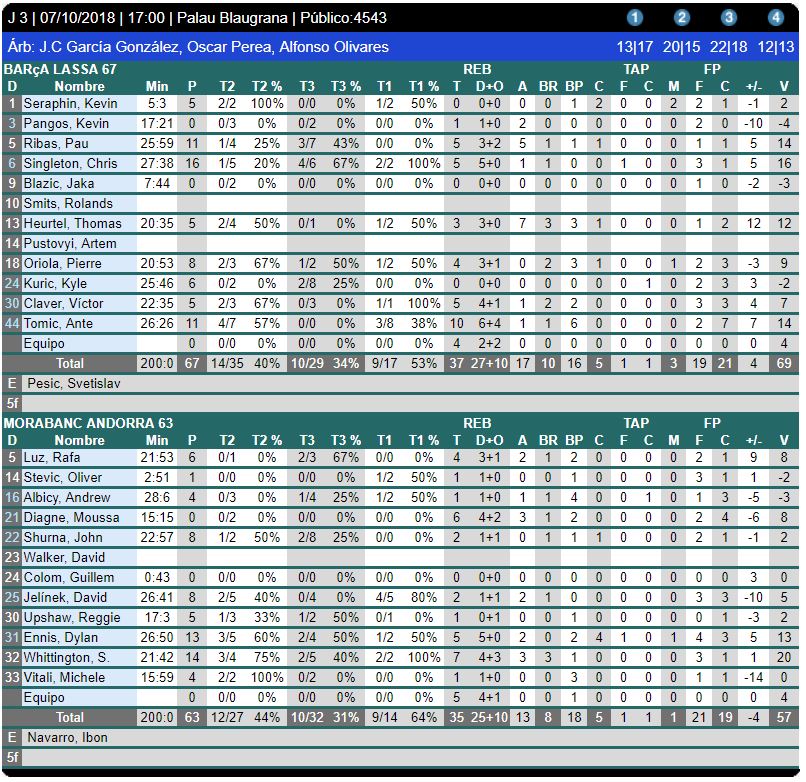Select the Pustovyi, Artem row name

click(x=70, y=244)
